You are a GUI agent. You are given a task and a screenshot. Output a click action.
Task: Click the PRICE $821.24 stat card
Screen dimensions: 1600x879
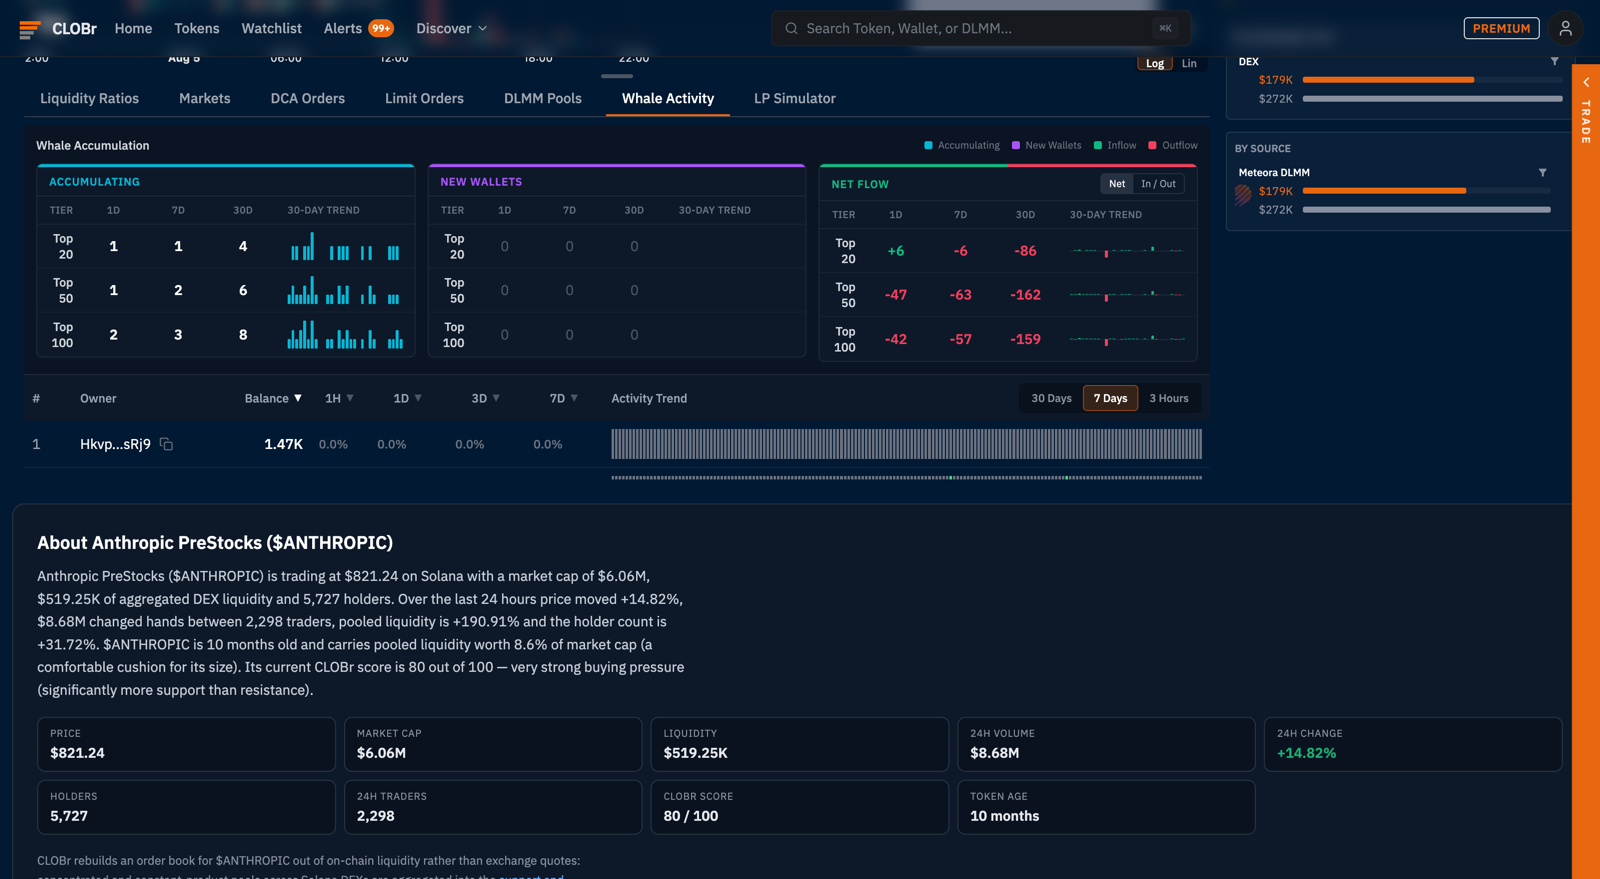(x=186, y=744)
